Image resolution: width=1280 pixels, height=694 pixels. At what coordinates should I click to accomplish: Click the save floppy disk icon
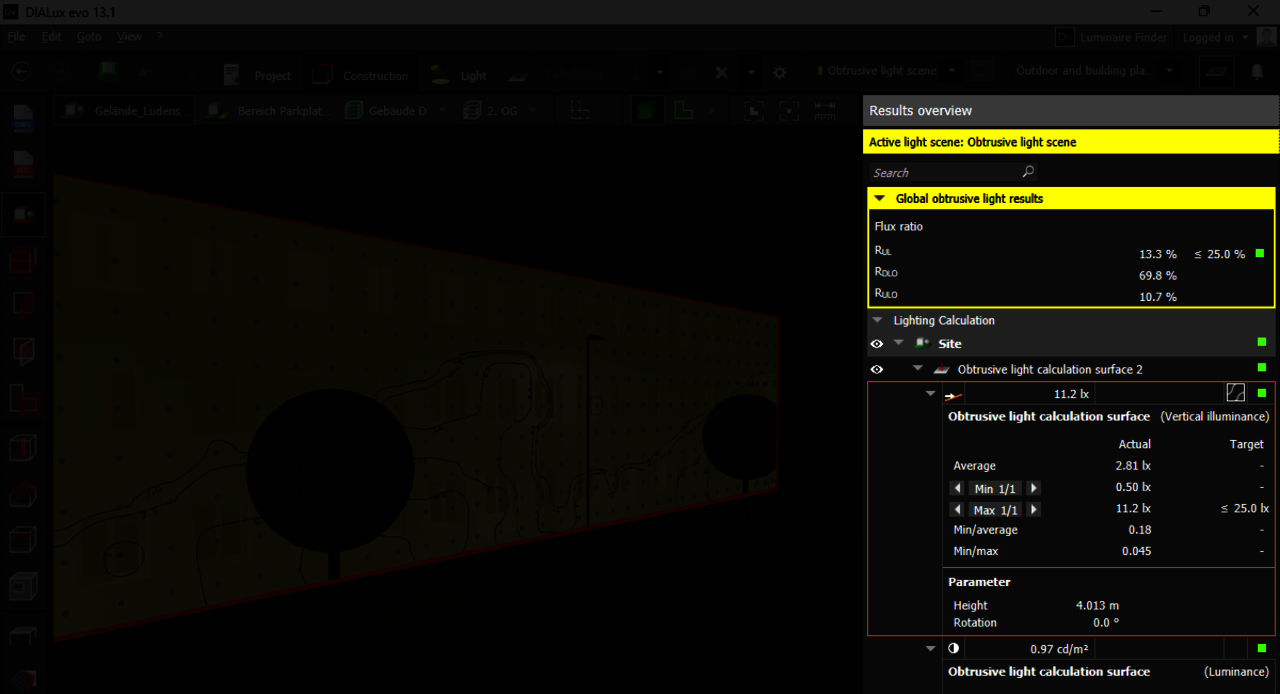[107, 72]
